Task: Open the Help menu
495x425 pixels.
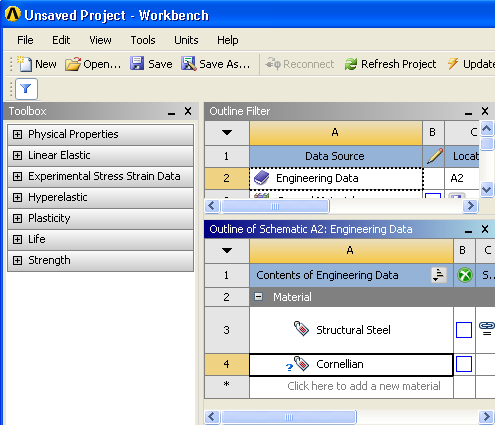Action: point(228,40)
